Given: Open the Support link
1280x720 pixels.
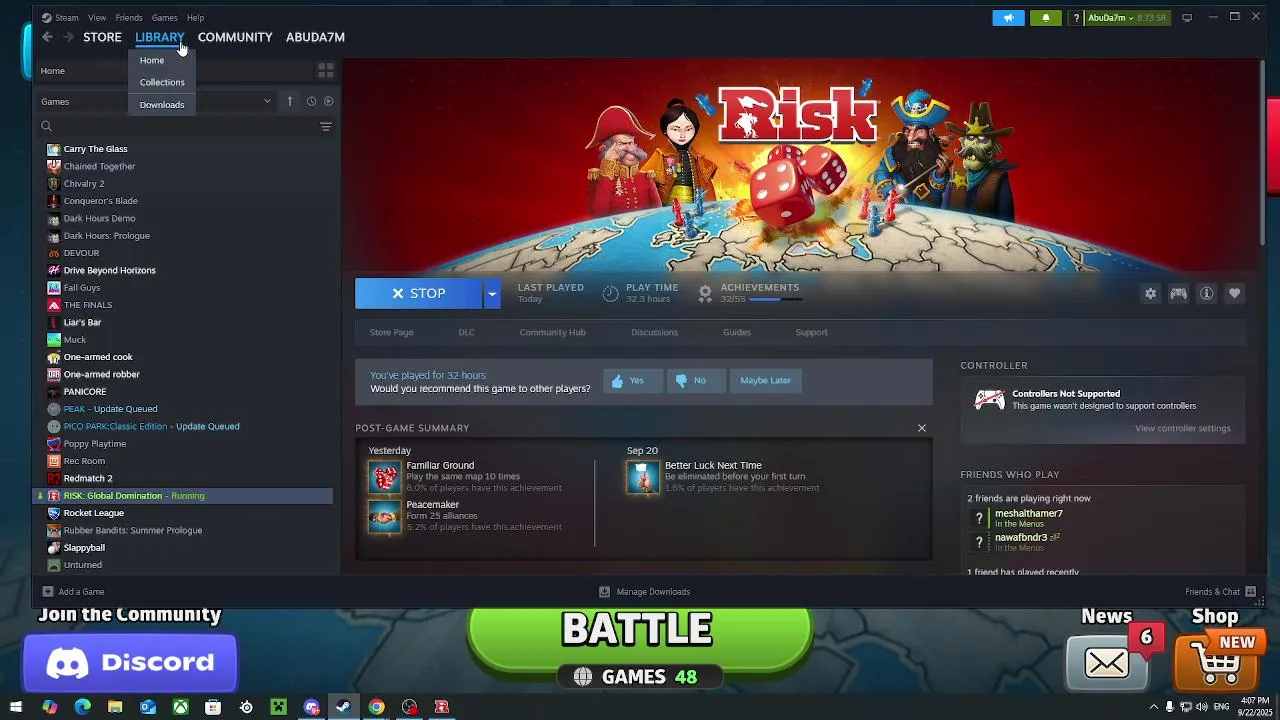Looking at the screenshot, I should (x=811, y=332).
